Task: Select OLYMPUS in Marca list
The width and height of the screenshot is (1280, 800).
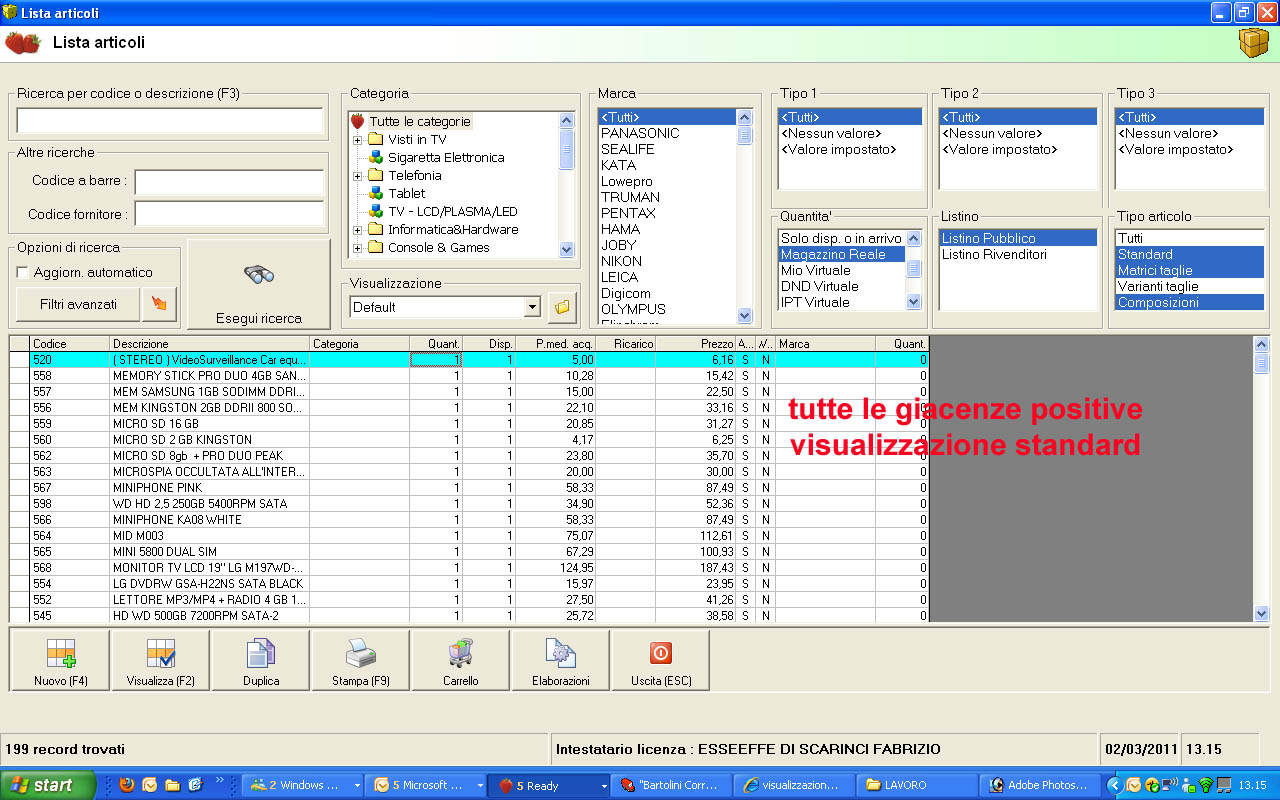Action: pos(667,309)
